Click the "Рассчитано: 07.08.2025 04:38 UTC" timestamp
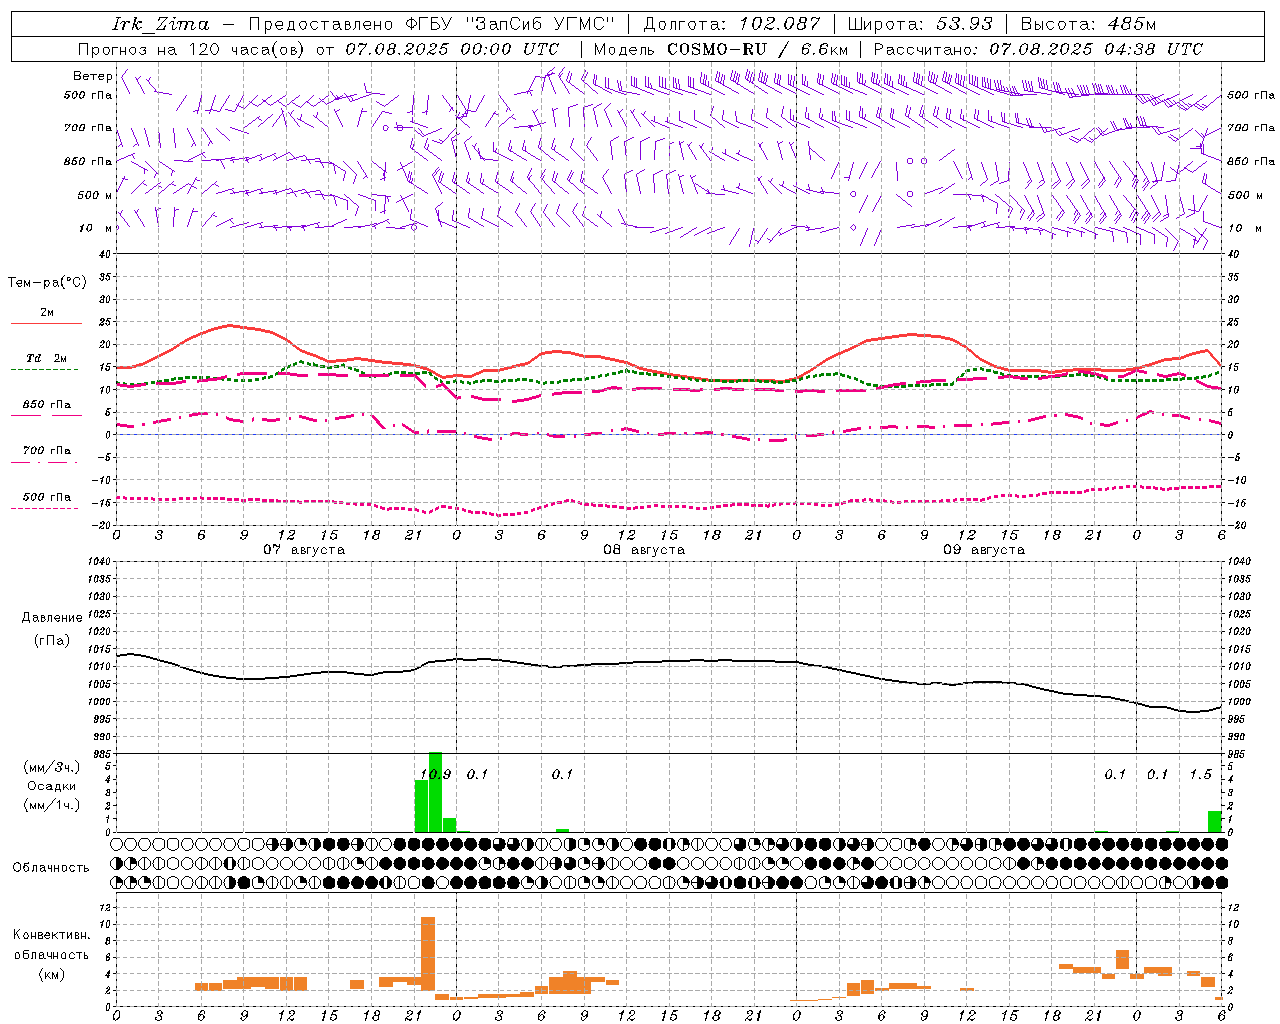The image size is (1280, 1024). (x=1038, y=49)
